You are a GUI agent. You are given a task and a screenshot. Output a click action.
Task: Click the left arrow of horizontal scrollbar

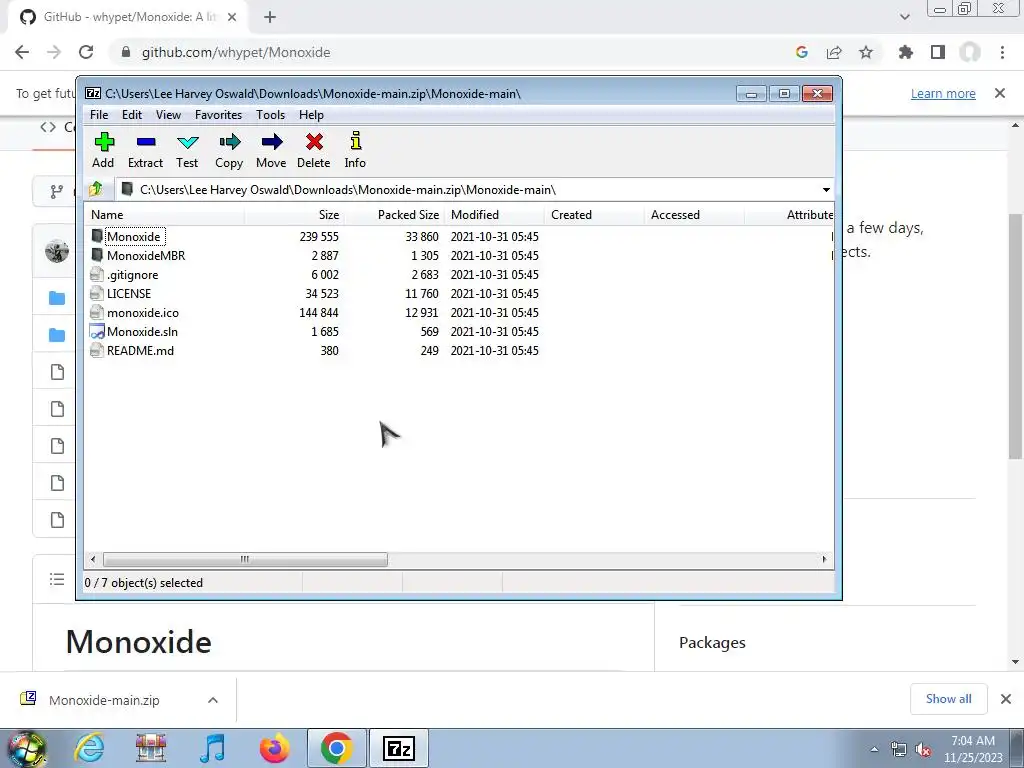pyautogui.click(x=93, y=559)
